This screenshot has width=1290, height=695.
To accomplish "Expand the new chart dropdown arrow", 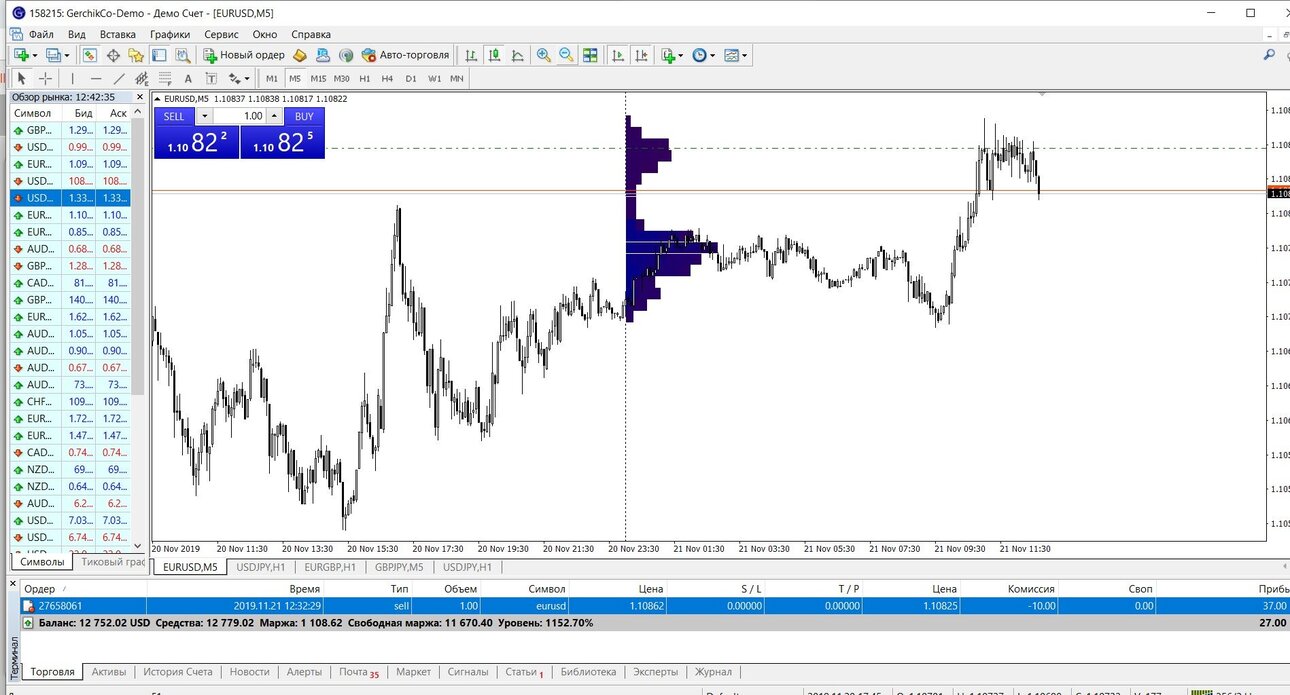I will (35, 55).
